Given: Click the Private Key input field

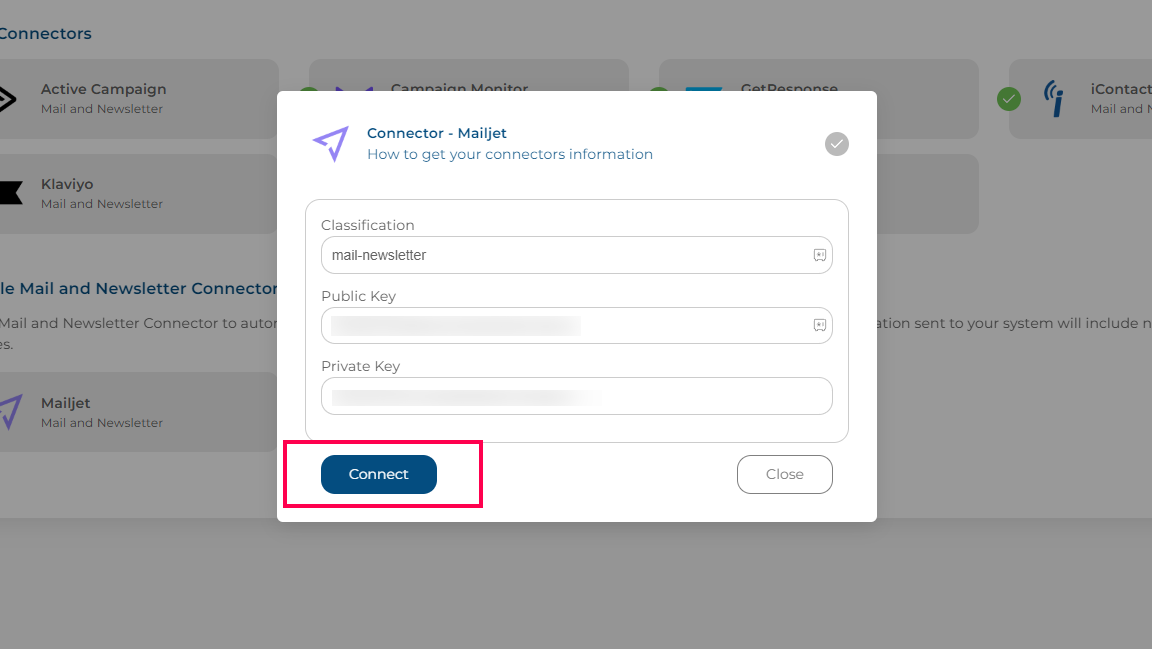Looking at the screenshot, I should pos(577,396).
